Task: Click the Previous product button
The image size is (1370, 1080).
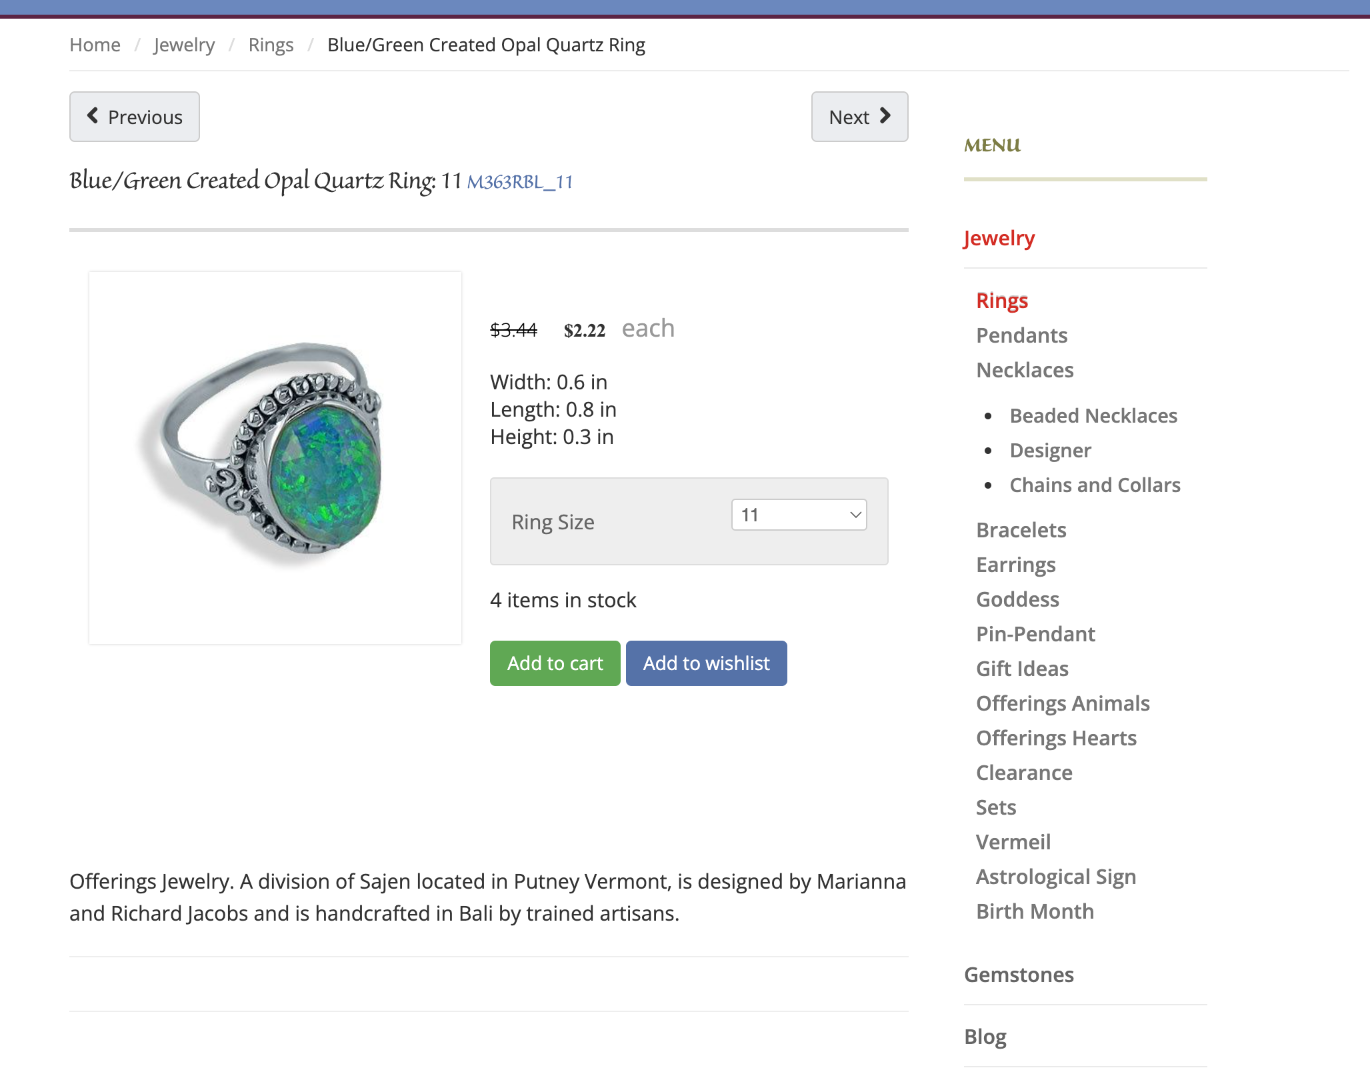Action: (135, 117)
